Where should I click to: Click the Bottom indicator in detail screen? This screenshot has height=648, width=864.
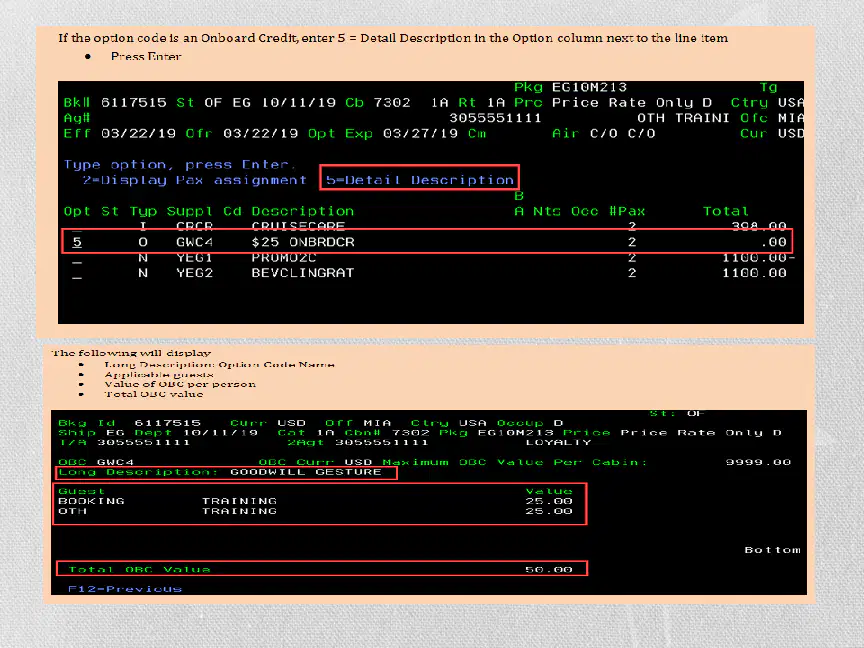(x=773, y=550)
